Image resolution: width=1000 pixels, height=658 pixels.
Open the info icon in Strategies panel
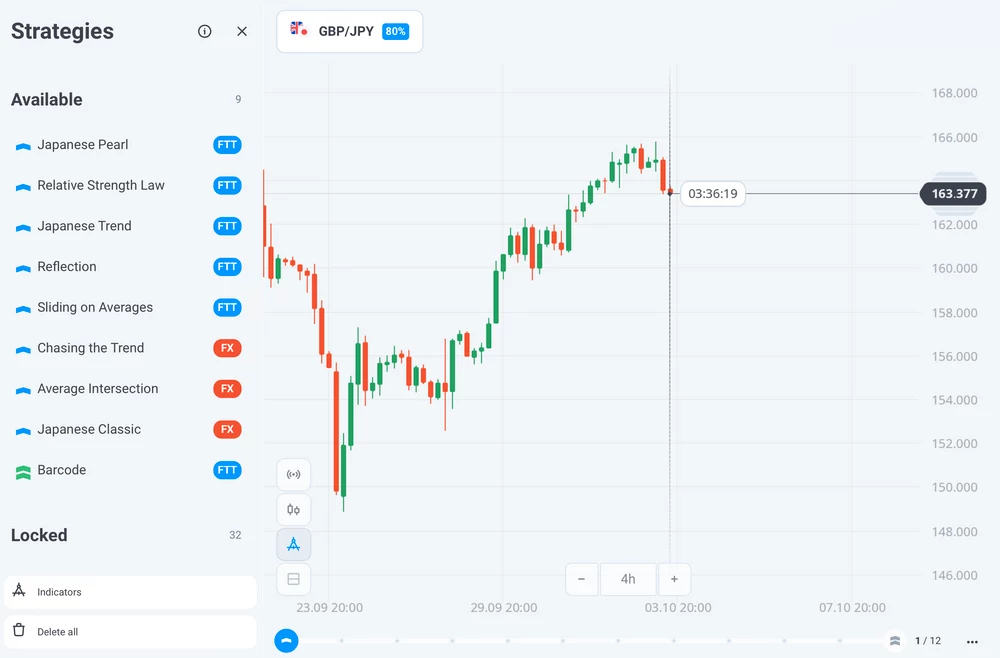204,31
